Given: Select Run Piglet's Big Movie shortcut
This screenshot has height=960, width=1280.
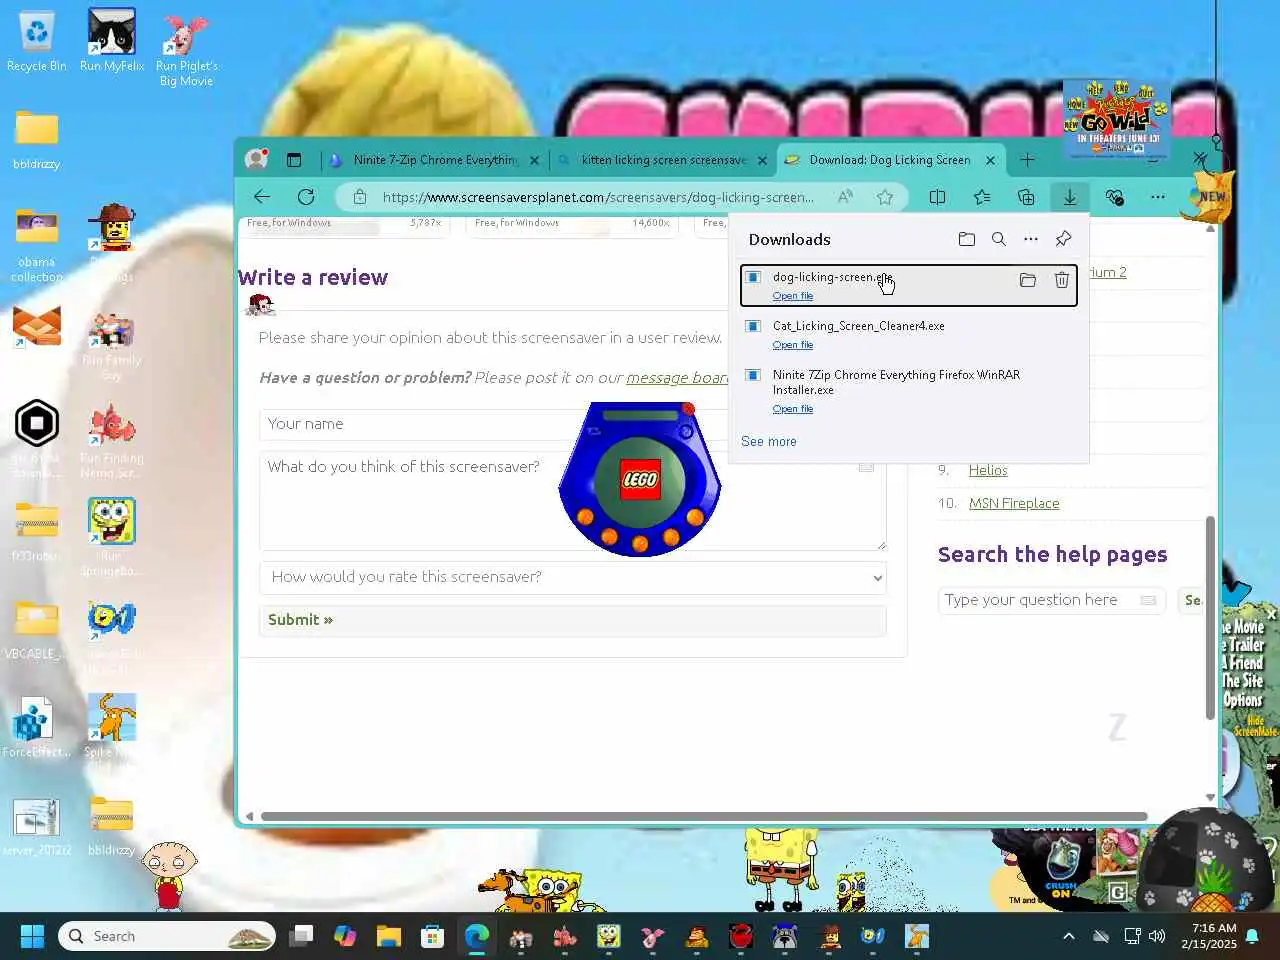Looking at the screenshot, I should click(x=186, y=48).
